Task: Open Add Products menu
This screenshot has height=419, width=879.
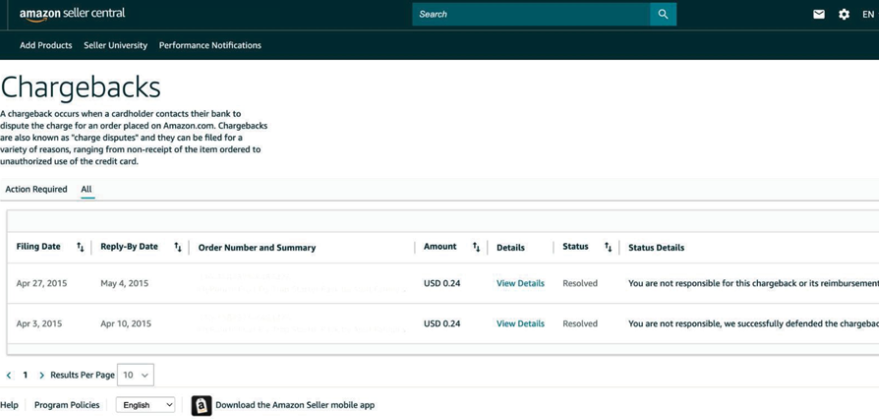Action: tap(46, 45)
